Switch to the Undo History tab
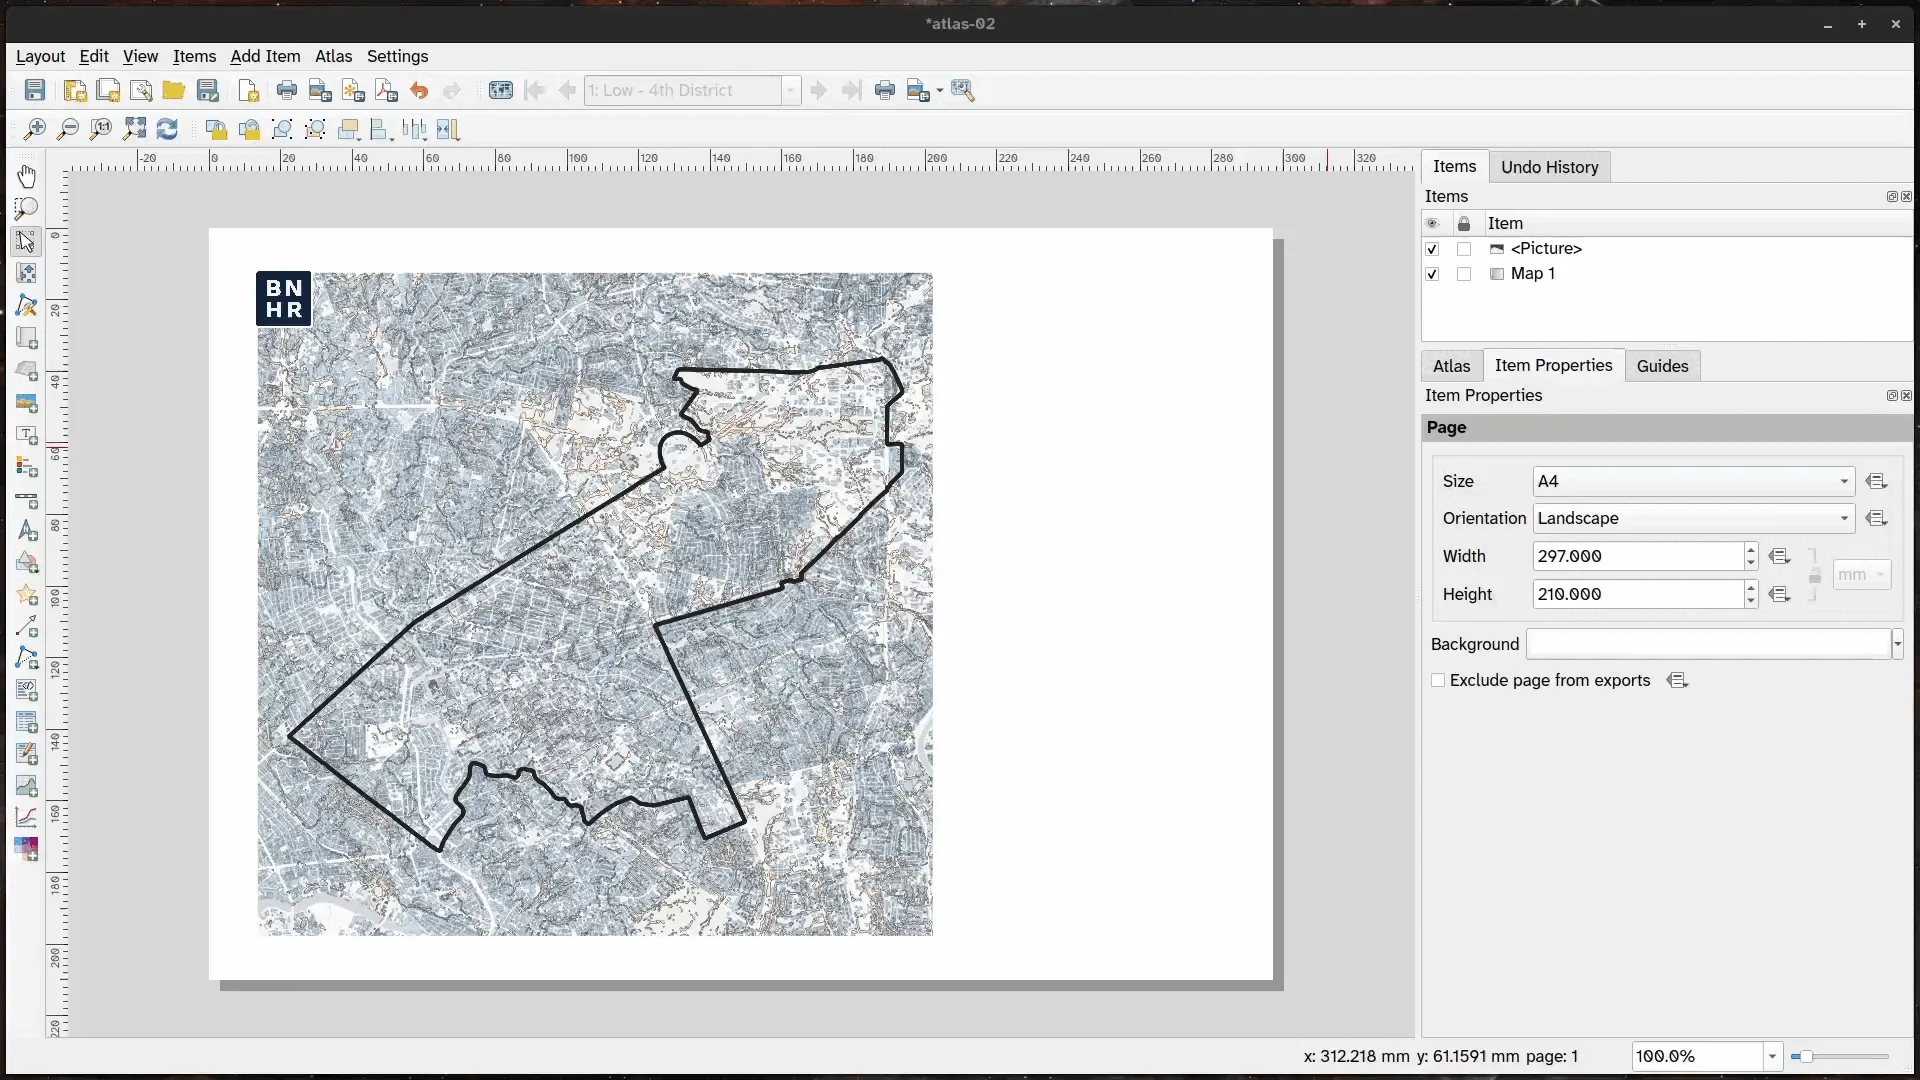 pos(1548,167)
